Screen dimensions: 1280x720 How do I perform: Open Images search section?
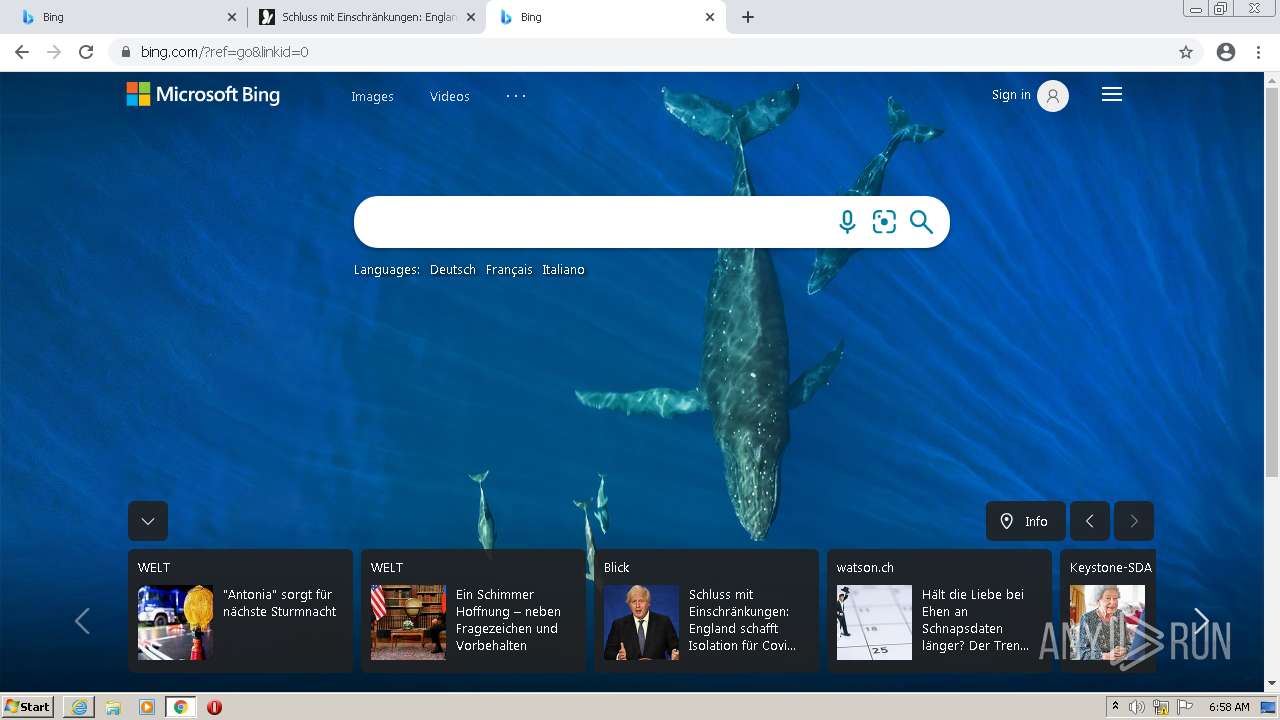372,97
